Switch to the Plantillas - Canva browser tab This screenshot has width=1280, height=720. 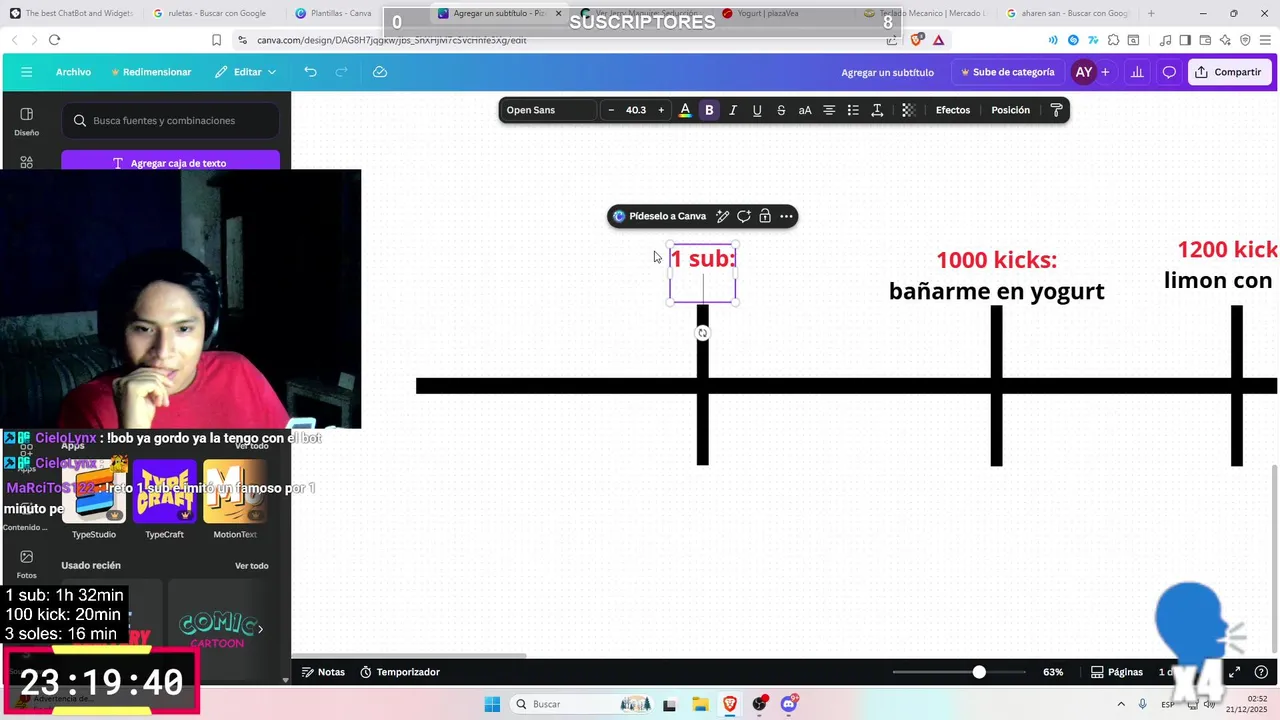pos(340,14)
